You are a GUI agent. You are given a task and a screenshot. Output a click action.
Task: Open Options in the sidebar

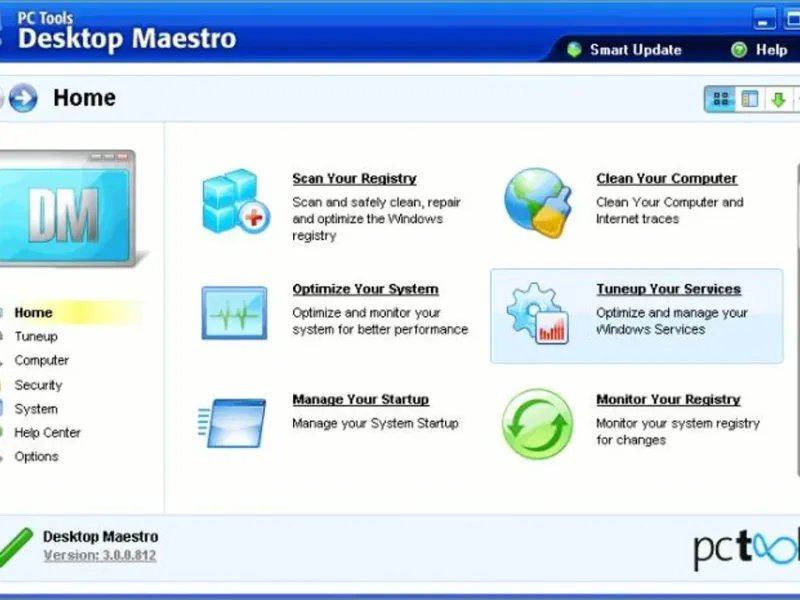click(x=36, y=457)
